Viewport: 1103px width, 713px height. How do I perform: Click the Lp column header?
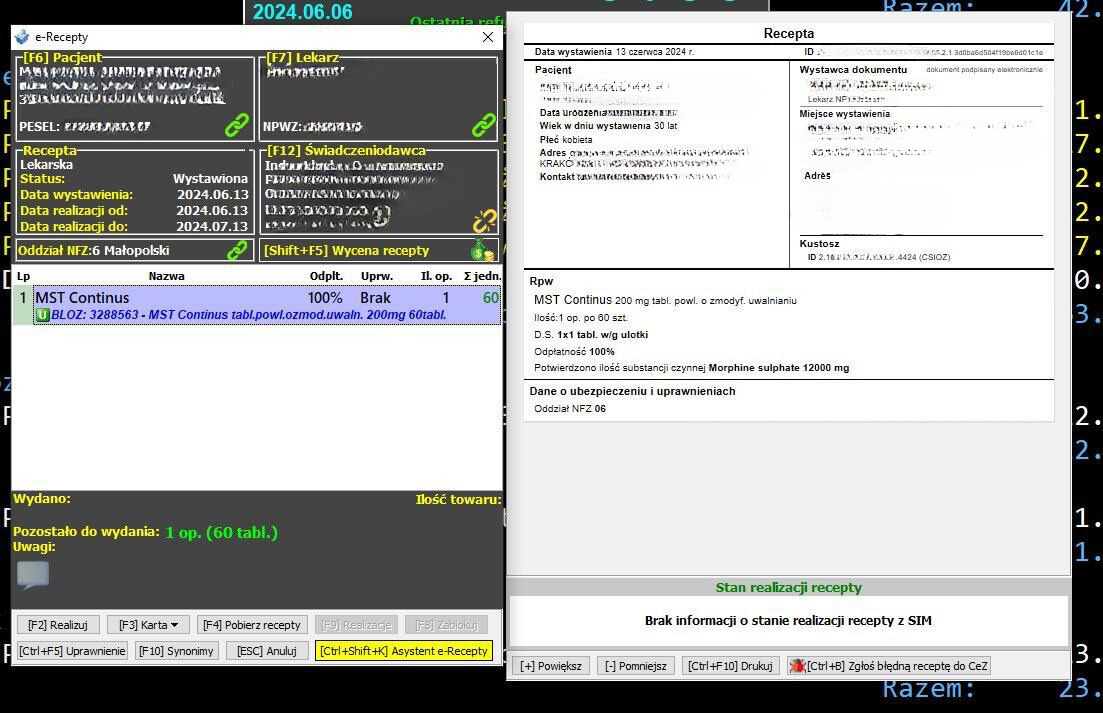pyautogui.click(x=23, y=276)
